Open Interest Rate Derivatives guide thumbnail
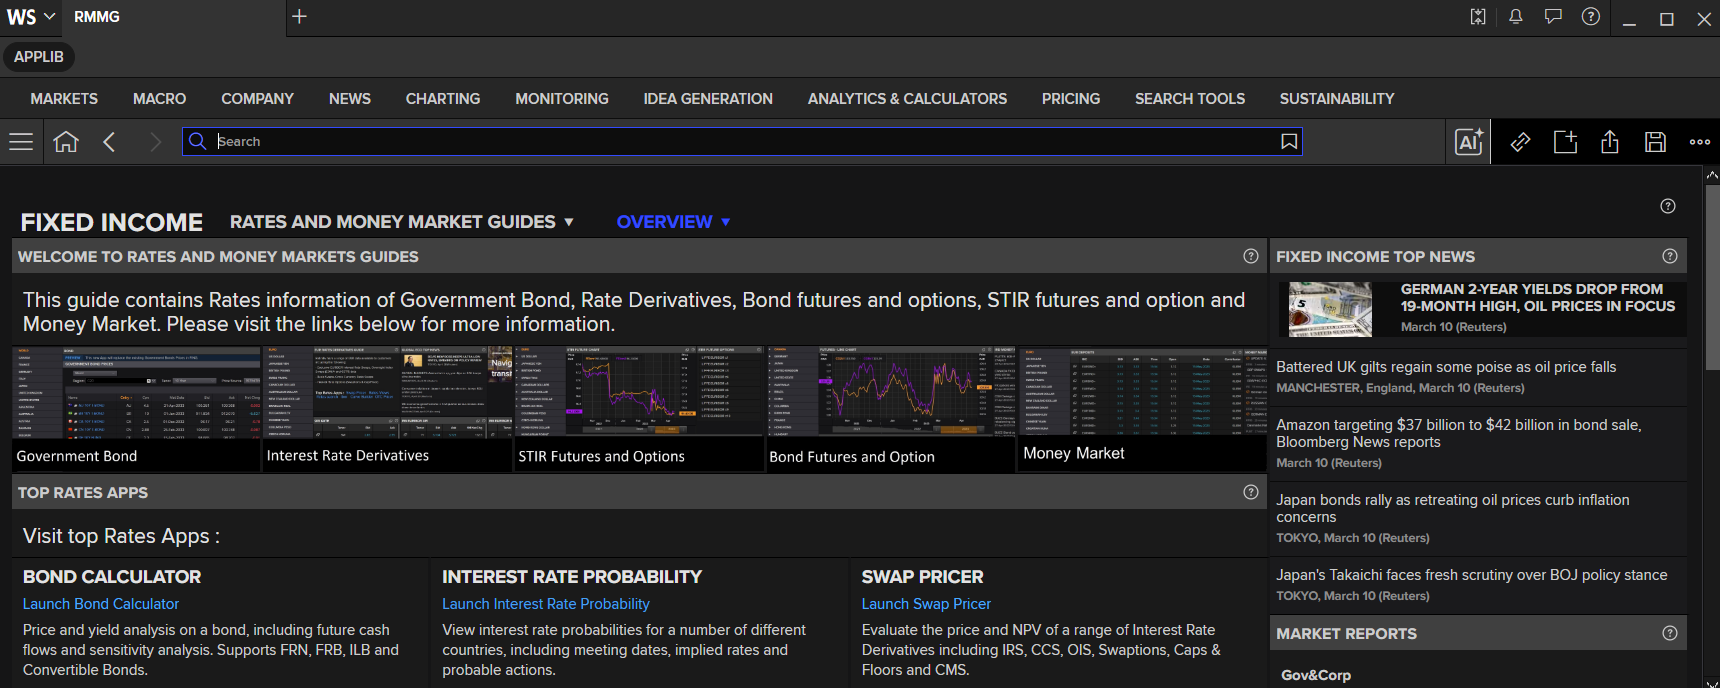 387,410
